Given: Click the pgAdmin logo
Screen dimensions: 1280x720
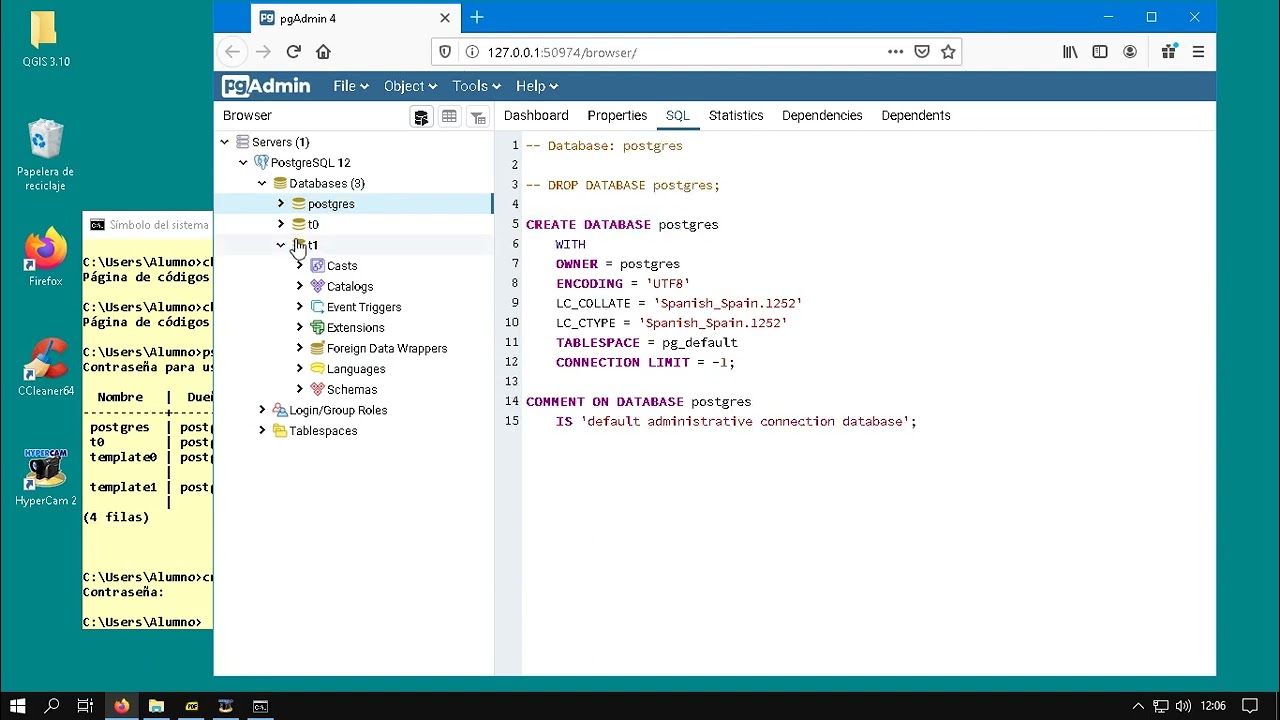Looking at the screenshot, I should pos(266,86).
